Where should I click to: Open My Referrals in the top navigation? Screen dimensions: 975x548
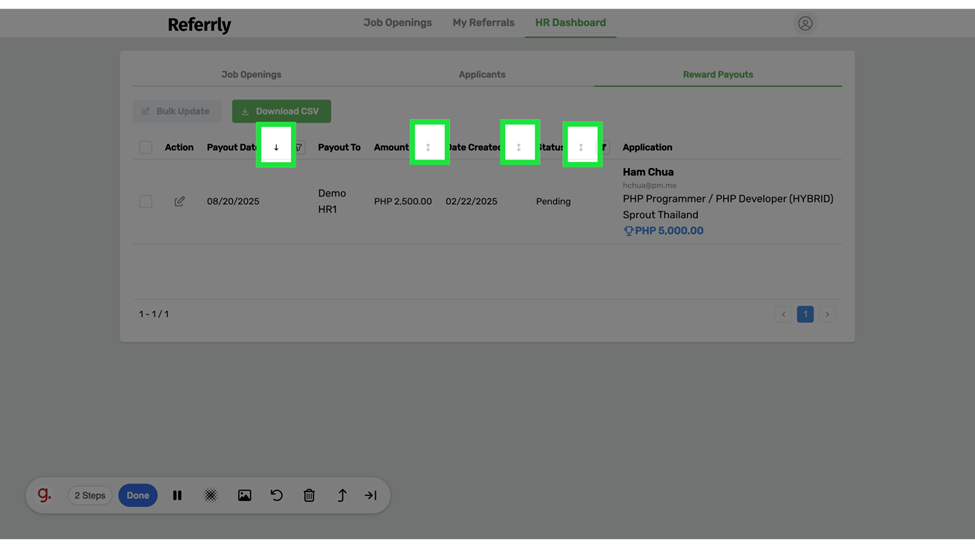click(x=483, y=22)
